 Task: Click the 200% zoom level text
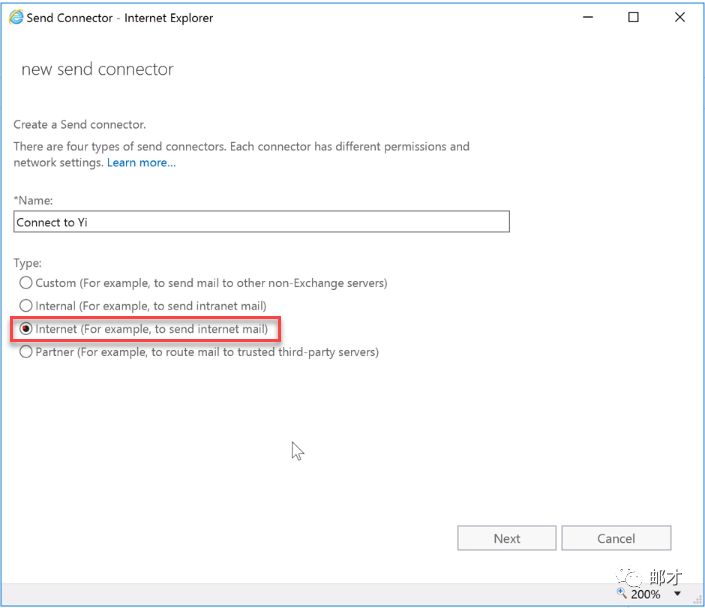[646, 594]
